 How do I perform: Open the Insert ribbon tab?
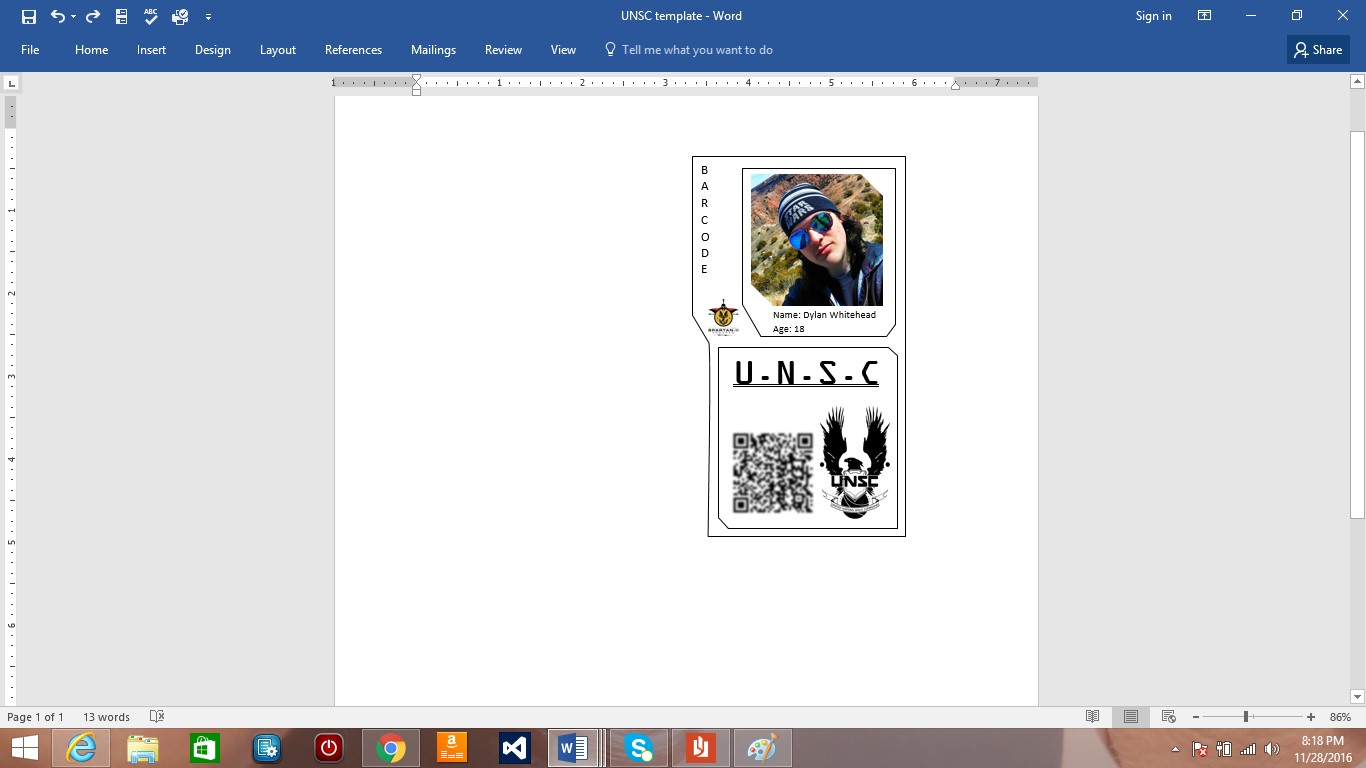click(151, 50)
